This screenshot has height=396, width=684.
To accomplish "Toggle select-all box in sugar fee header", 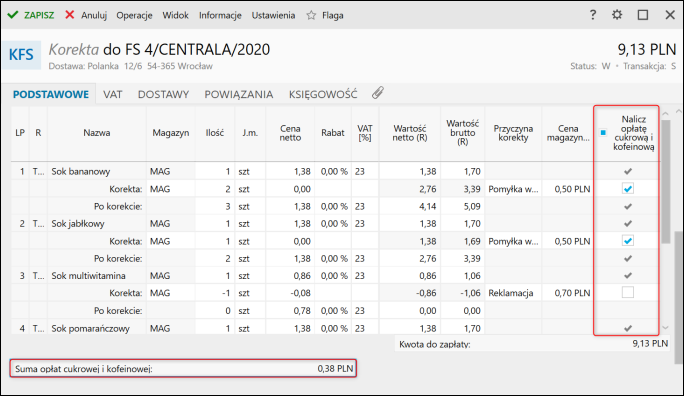I will 603,133.
